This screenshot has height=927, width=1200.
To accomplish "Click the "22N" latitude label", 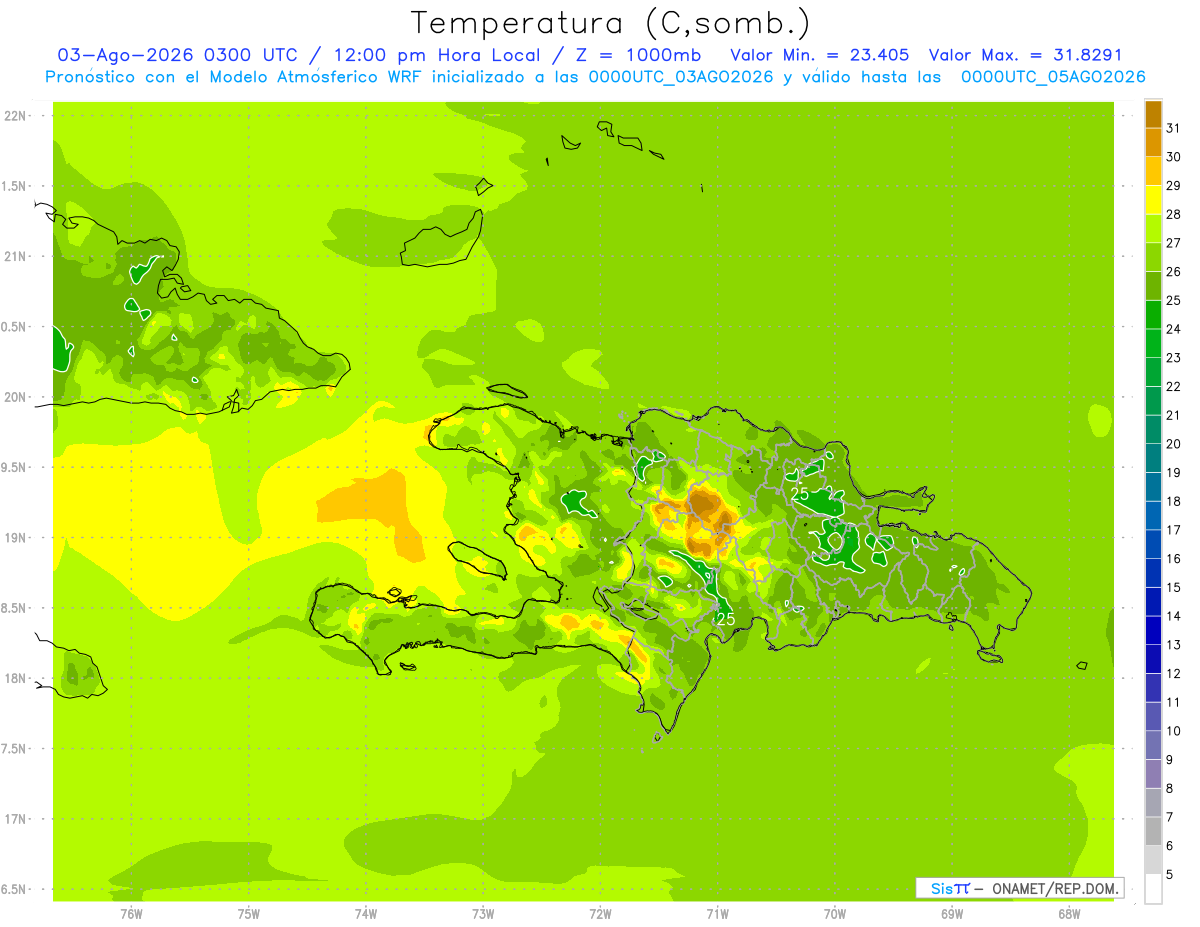I will 16,116.
